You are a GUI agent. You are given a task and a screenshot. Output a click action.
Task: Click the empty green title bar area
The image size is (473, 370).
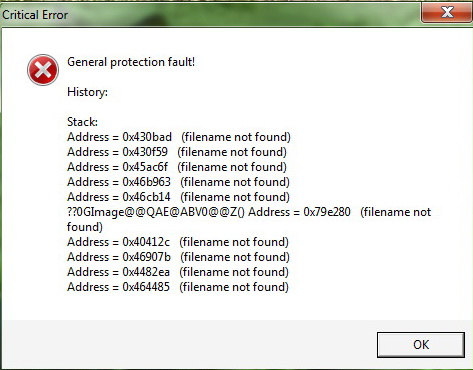point(243,14)
